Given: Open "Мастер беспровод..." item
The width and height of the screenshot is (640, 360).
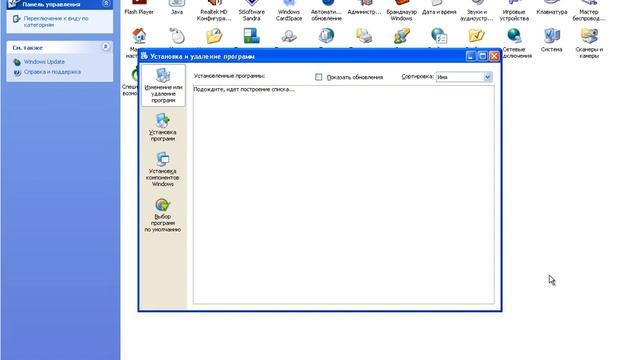Looking at the screenshot, I should (589, 11).
